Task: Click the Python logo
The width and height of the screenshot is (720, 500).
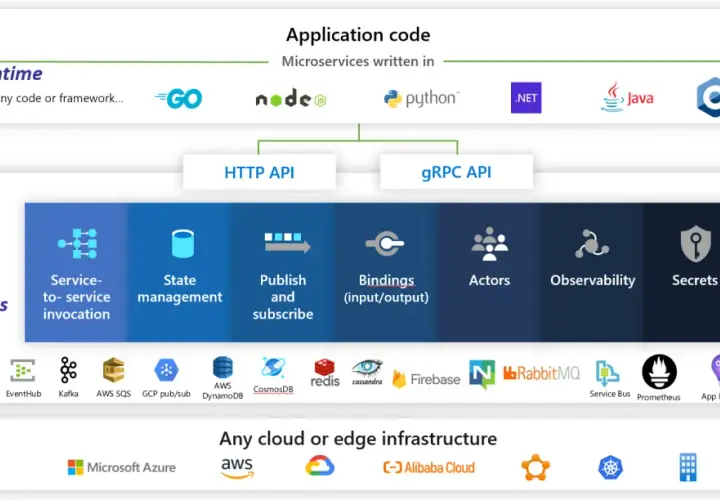Action: click(421, 98)
